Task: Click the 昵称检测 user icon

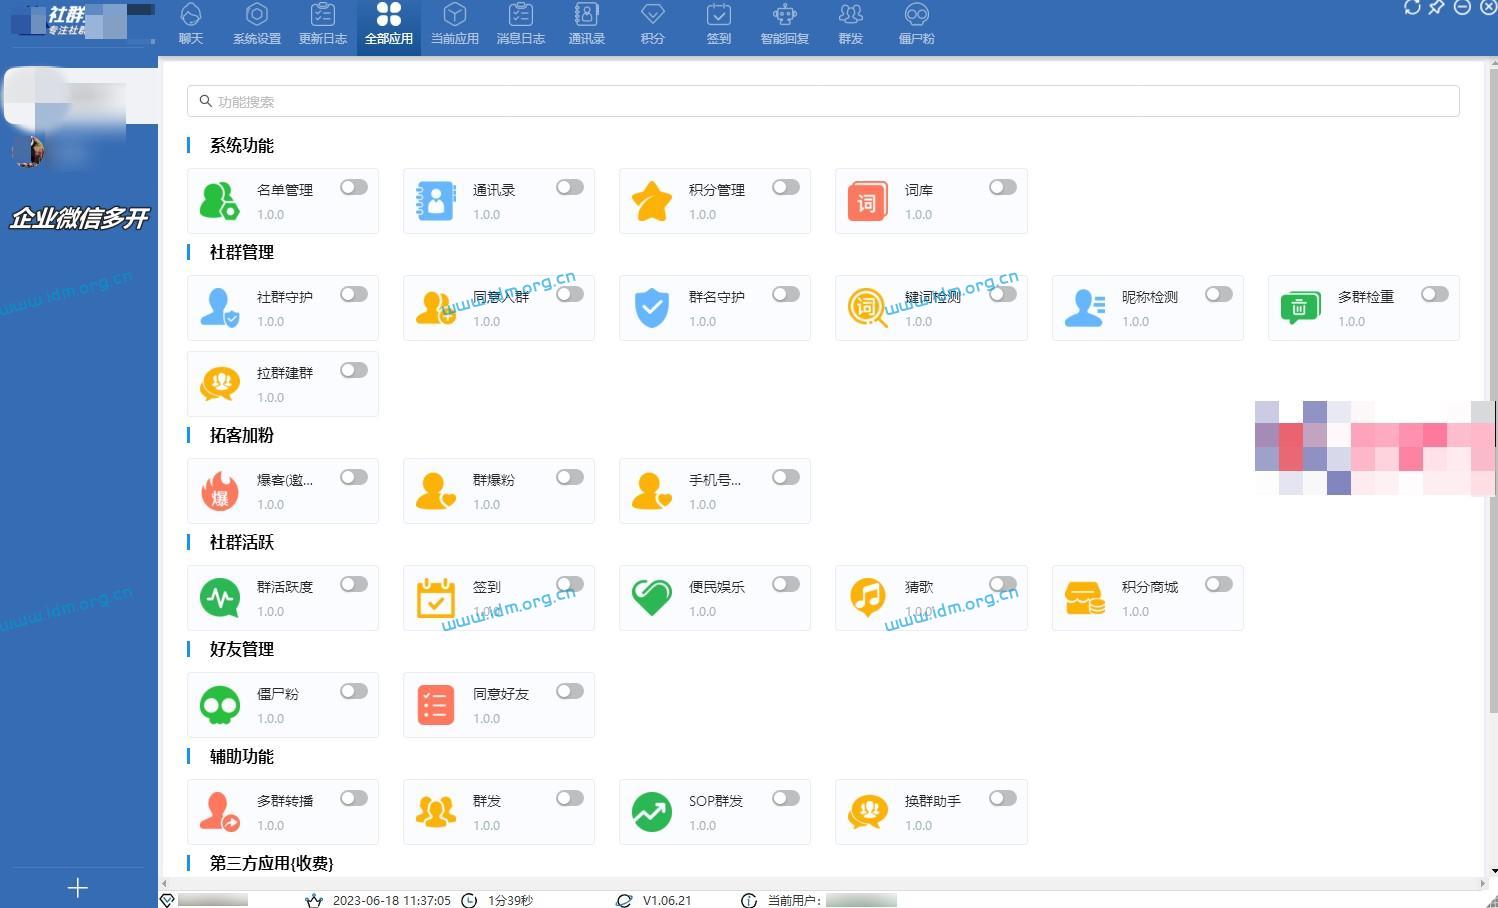Action: point(1084,308)
